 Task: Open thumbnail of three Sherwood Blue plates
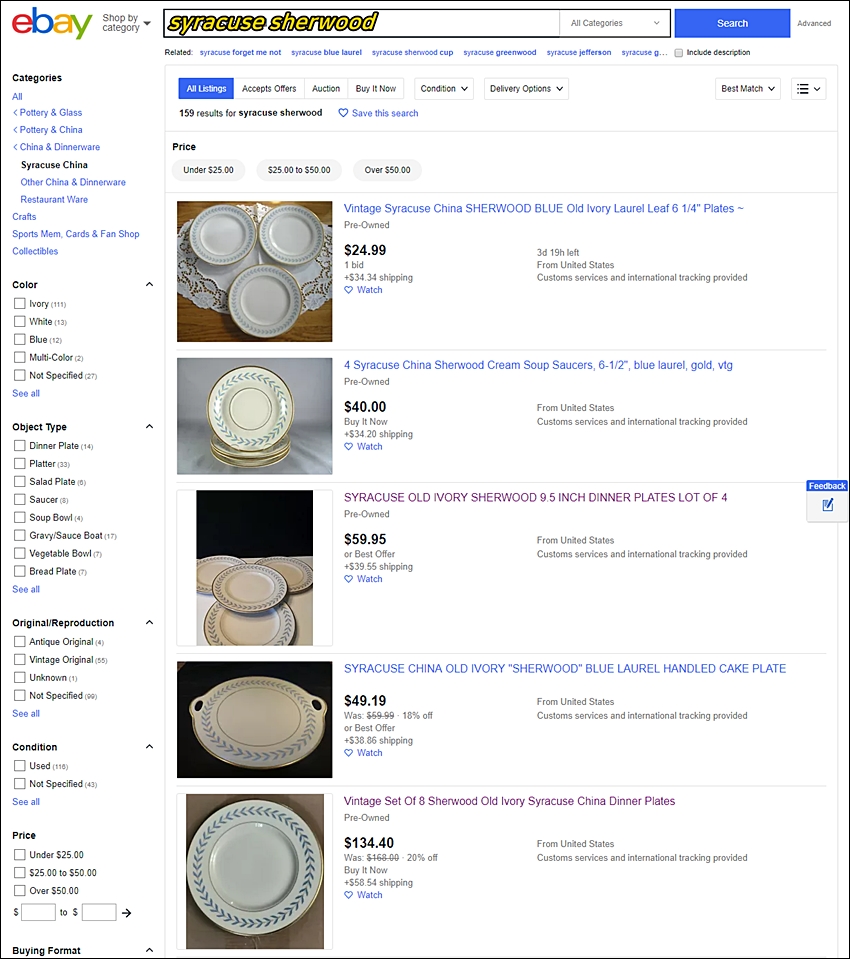(254, 272)
